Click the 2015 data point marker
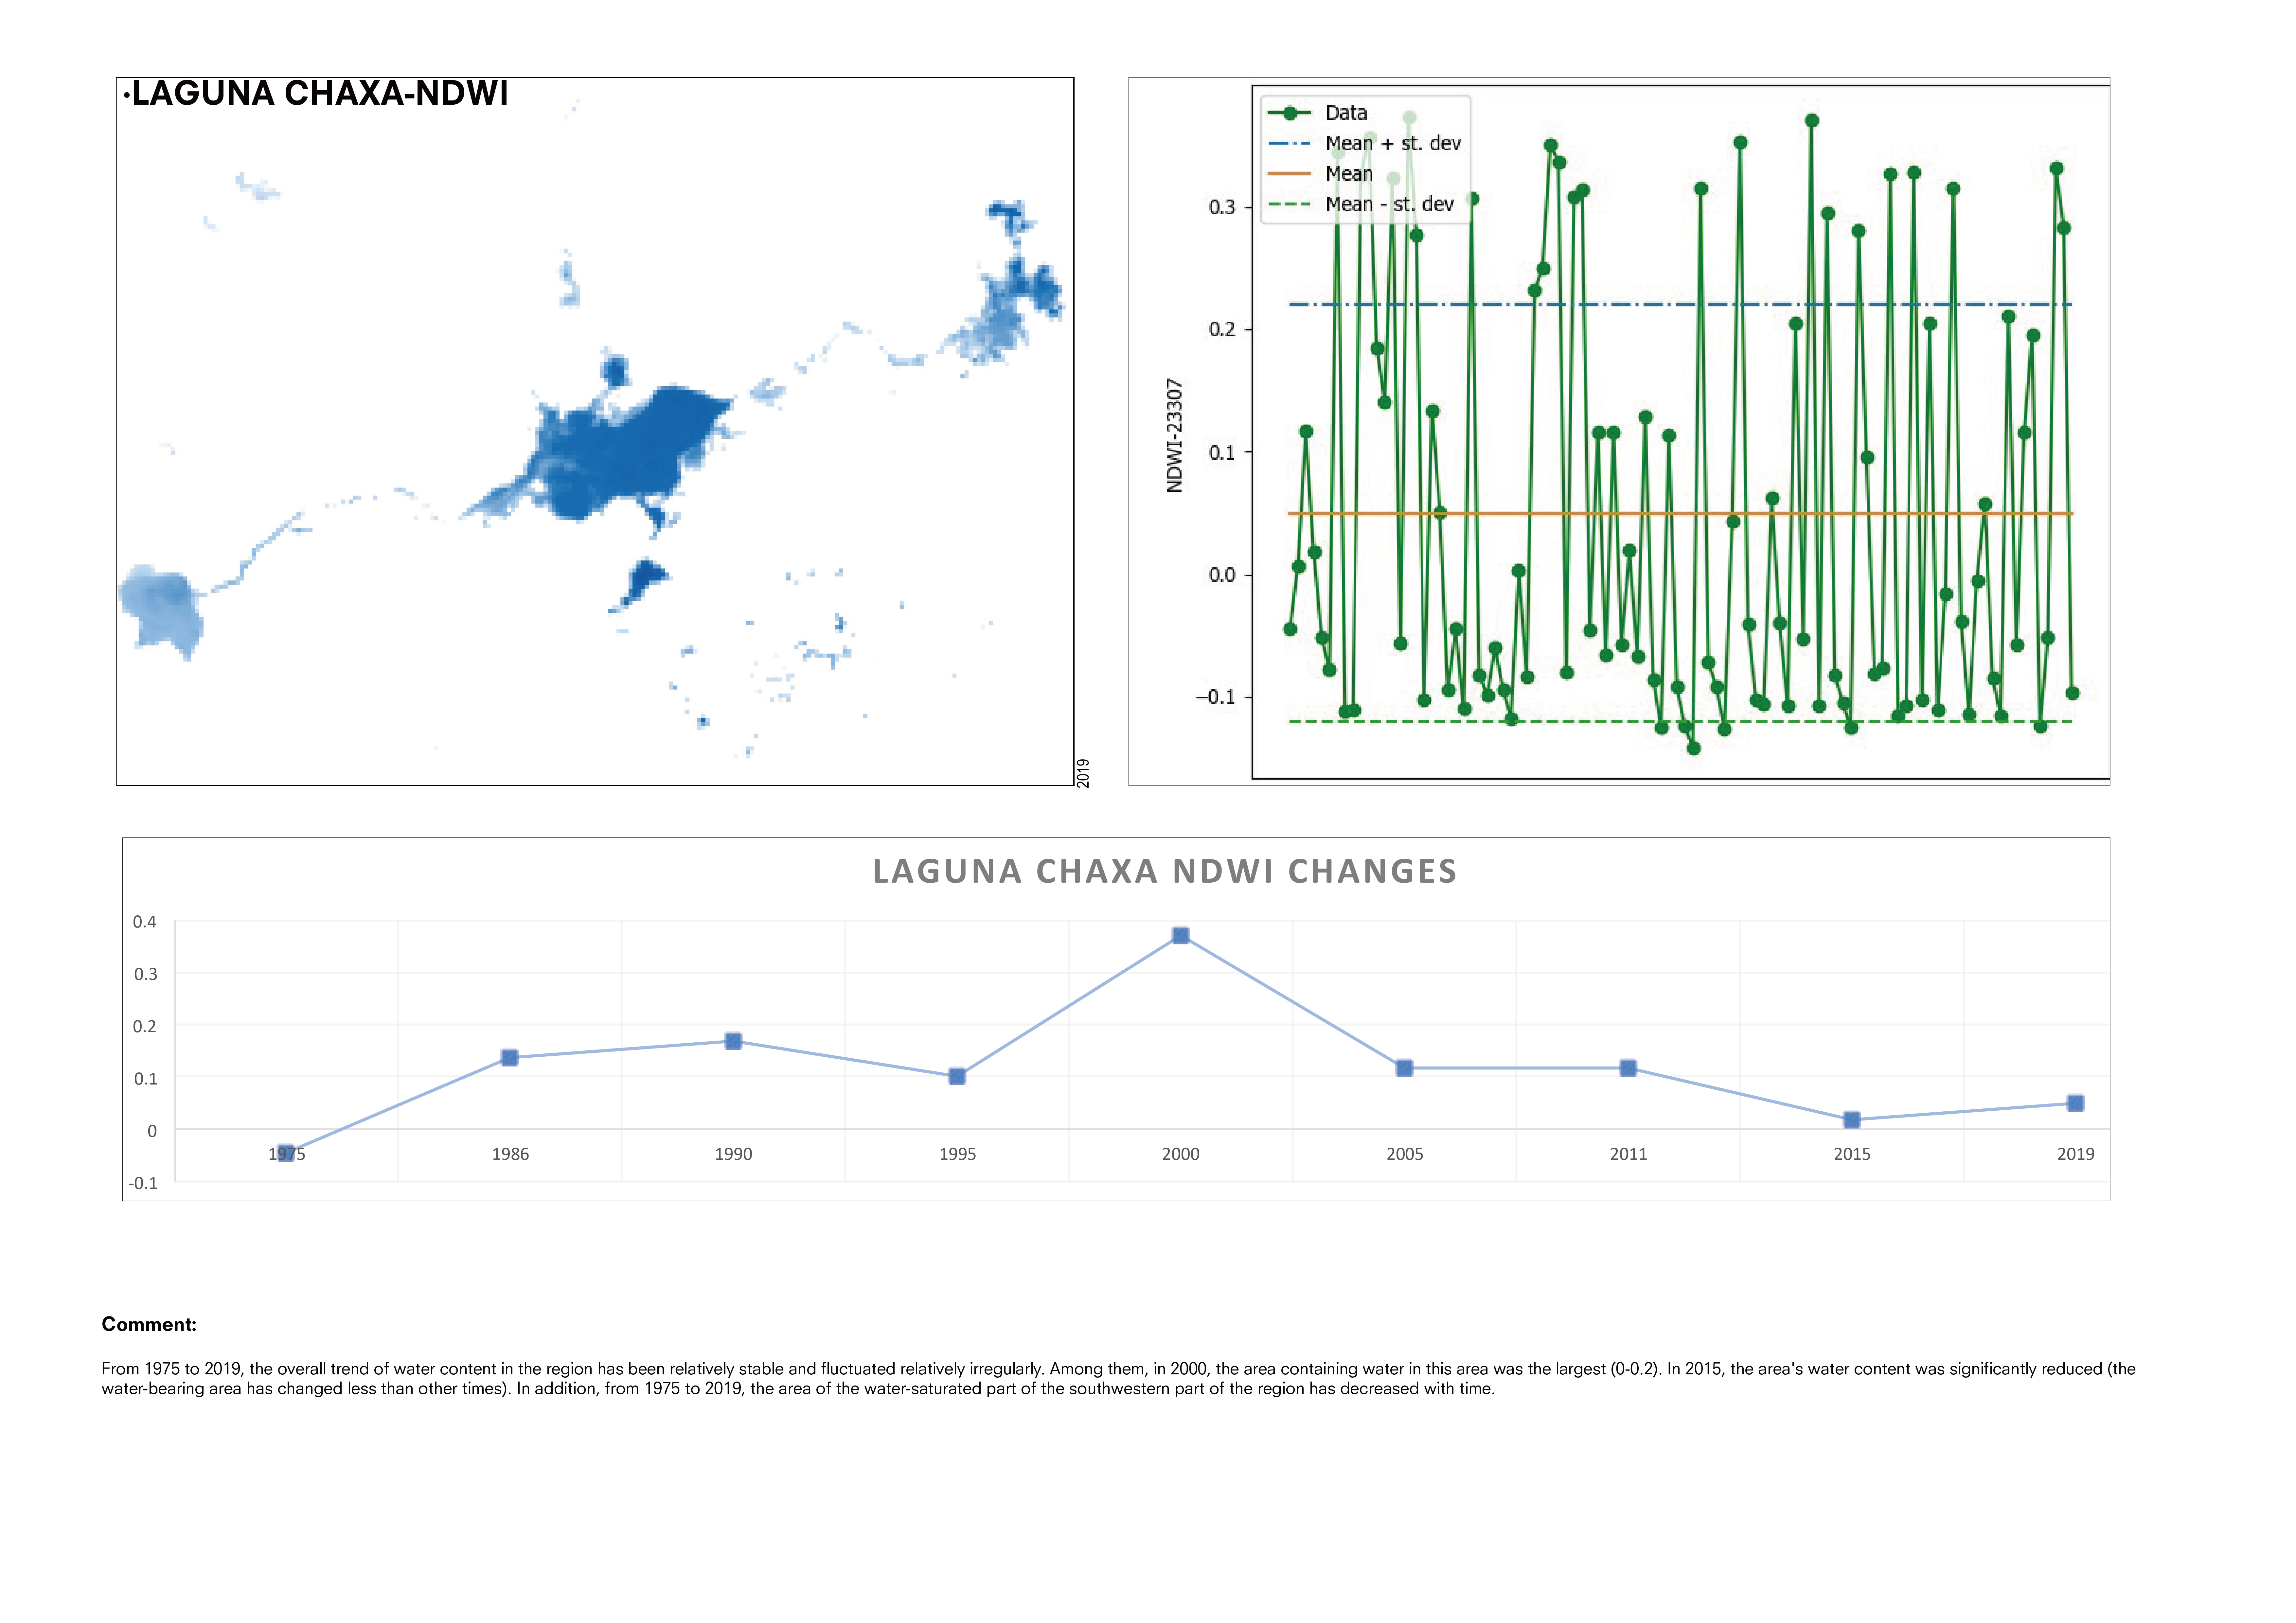Image resolution: width=2296 pixels, height=1623 pixels. (1852, 1120)
